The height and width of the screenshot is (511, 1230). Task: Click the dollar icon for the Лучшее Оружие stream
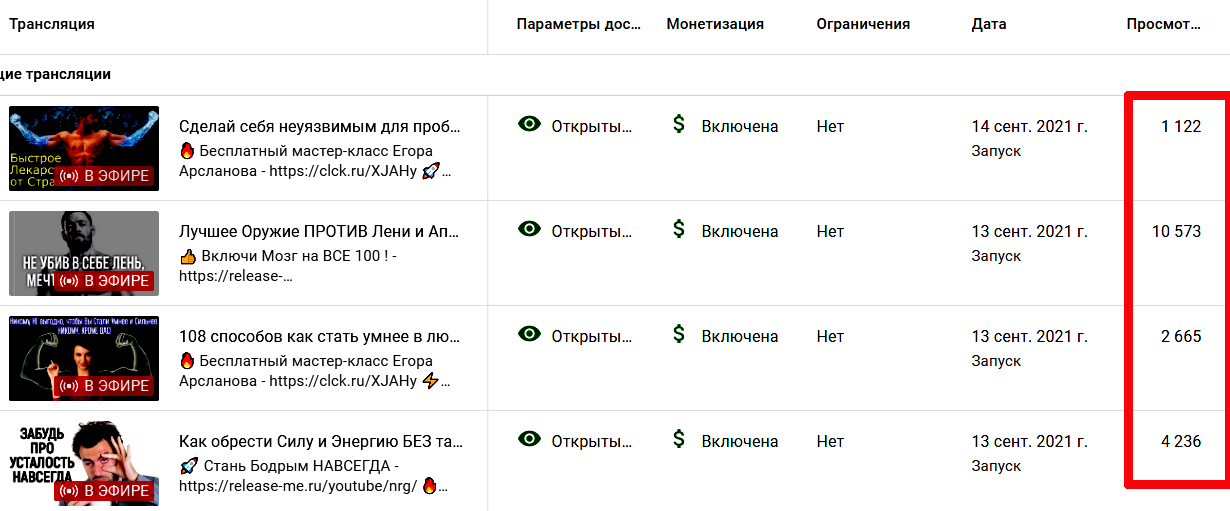(x=679, y=229)
